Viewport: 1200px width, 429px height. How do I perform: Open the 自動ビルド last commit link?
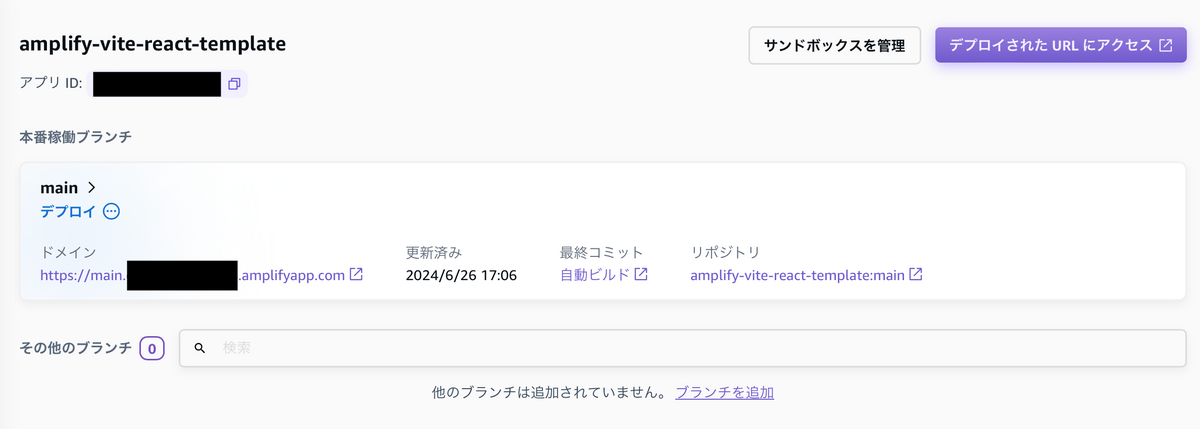click(595, 274)
